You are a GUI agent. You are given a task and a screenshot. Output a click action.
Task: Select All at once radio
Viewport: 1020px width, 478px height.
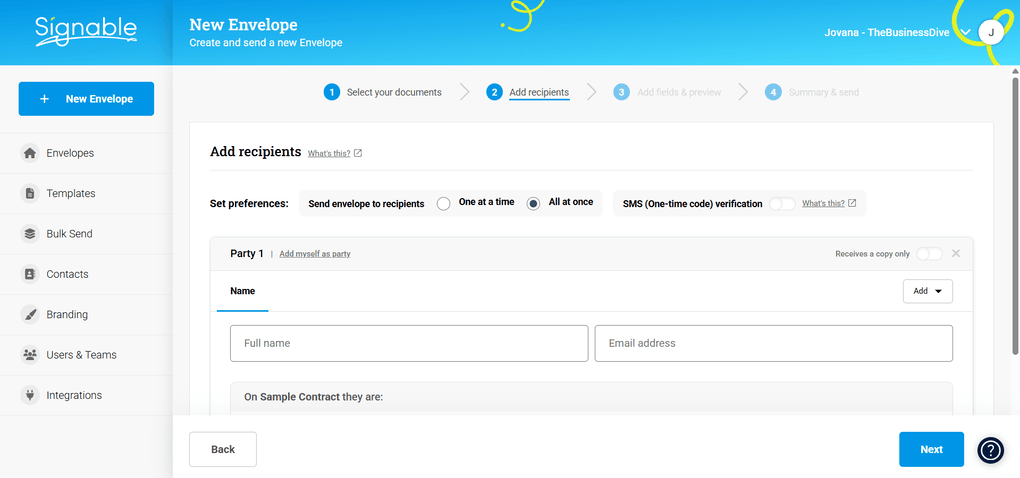click(x=533, y=204)
